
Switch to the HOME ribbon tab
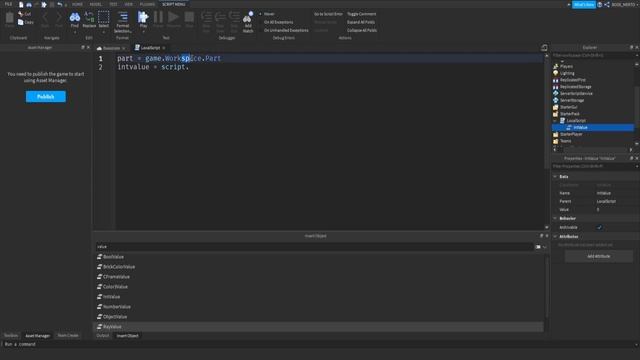coord(77,4)
